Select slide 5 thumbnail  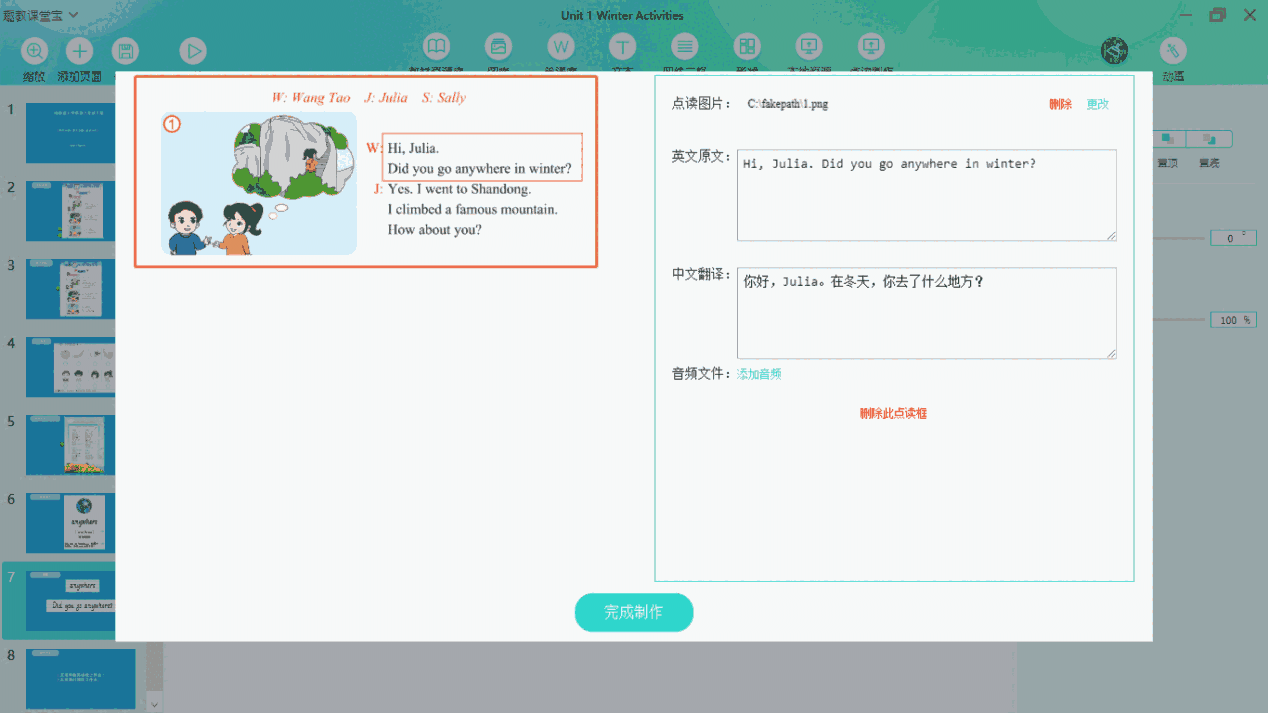point(70,445)
